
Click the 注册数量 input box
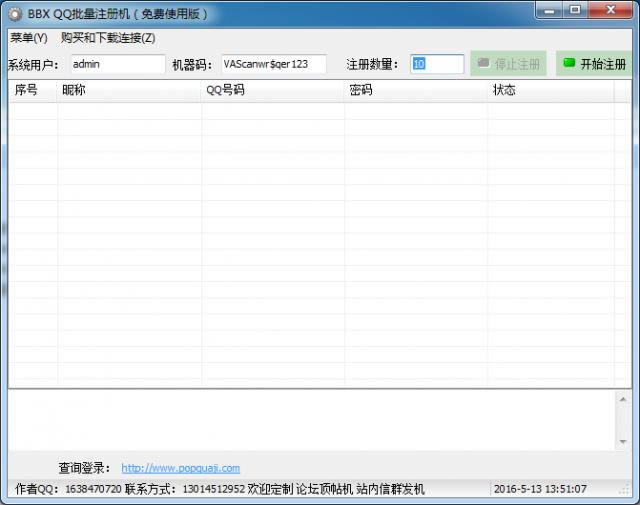click(x=437, y=64)
